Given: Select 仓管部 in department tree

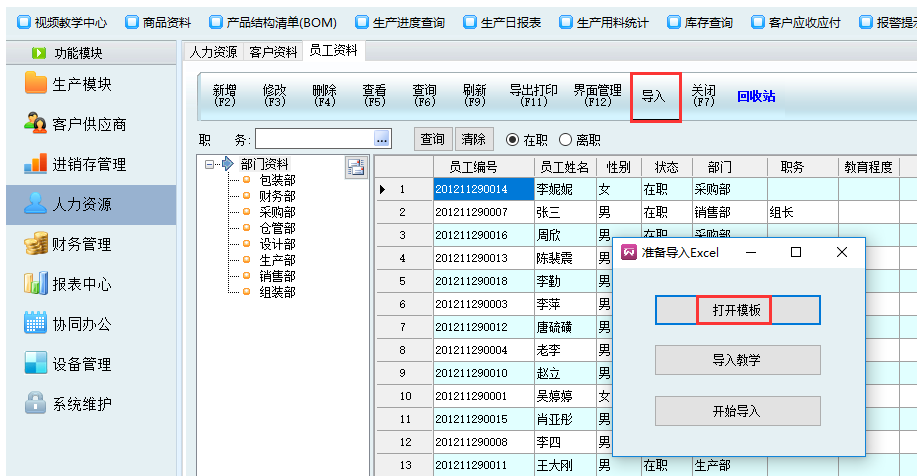Looking at the screenshot, I should (277, 227).
